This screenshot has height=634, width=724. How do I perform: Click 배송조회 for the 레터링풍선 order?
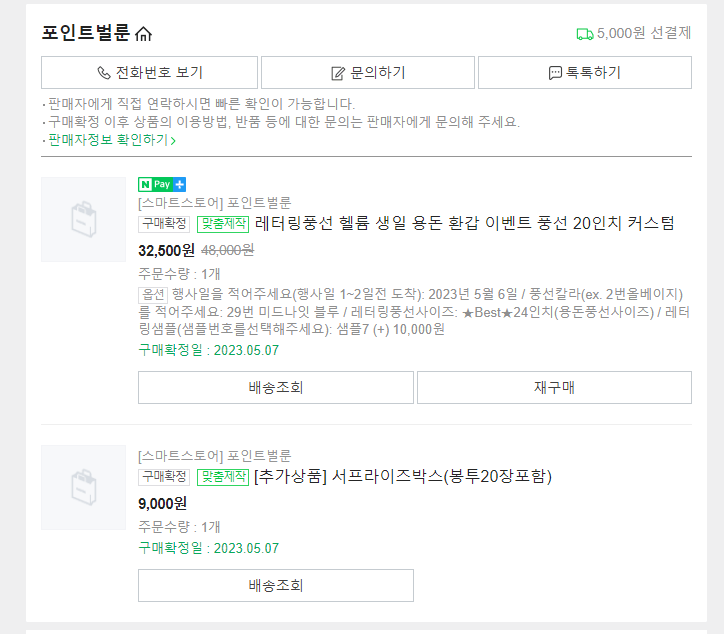(x=276, y=387)
